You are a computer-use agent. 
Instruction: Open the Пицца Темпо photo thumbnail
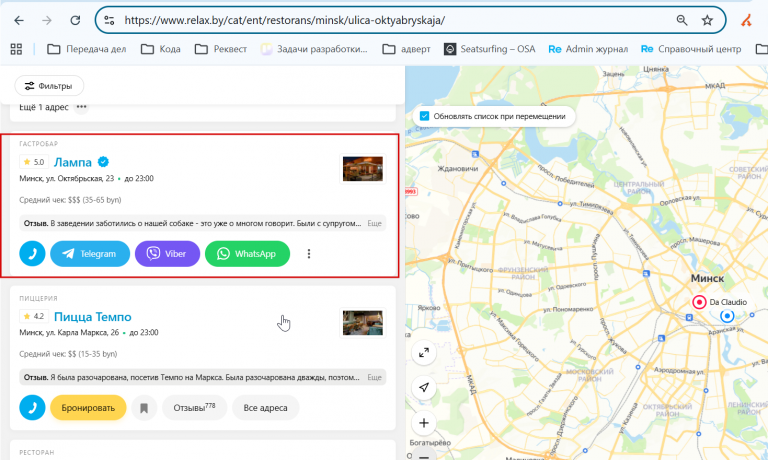click(362, 323)
